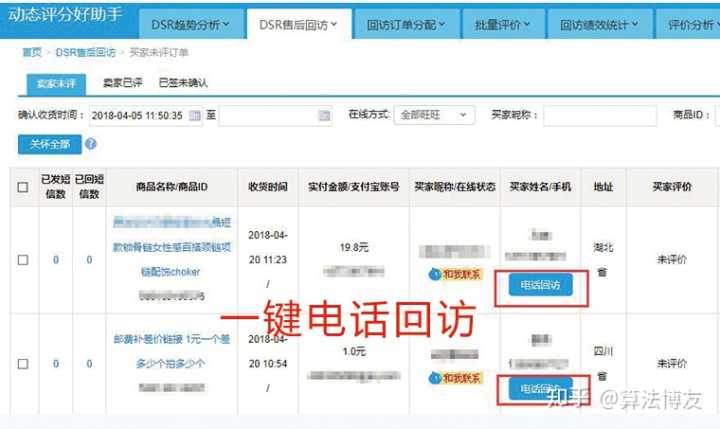Switch to the 卖家未评 tab
The height and width of the screenshot is (429, 720).
click(x=56, y=84)
